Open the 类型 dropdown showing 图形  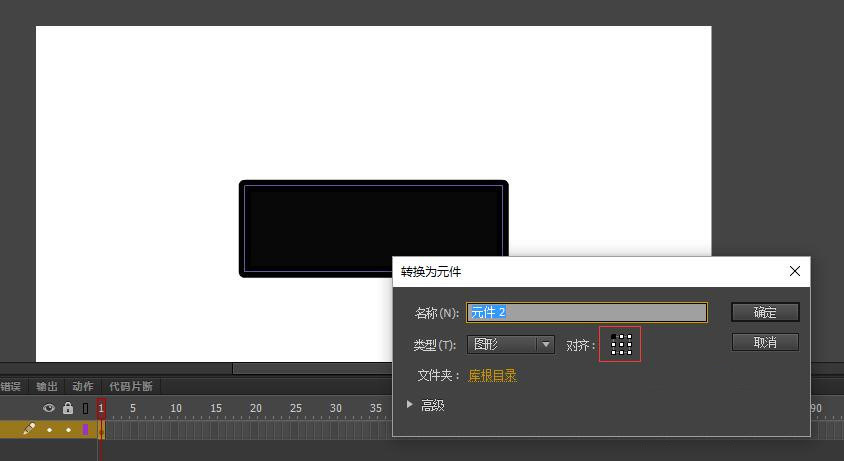tap(510, 344)
